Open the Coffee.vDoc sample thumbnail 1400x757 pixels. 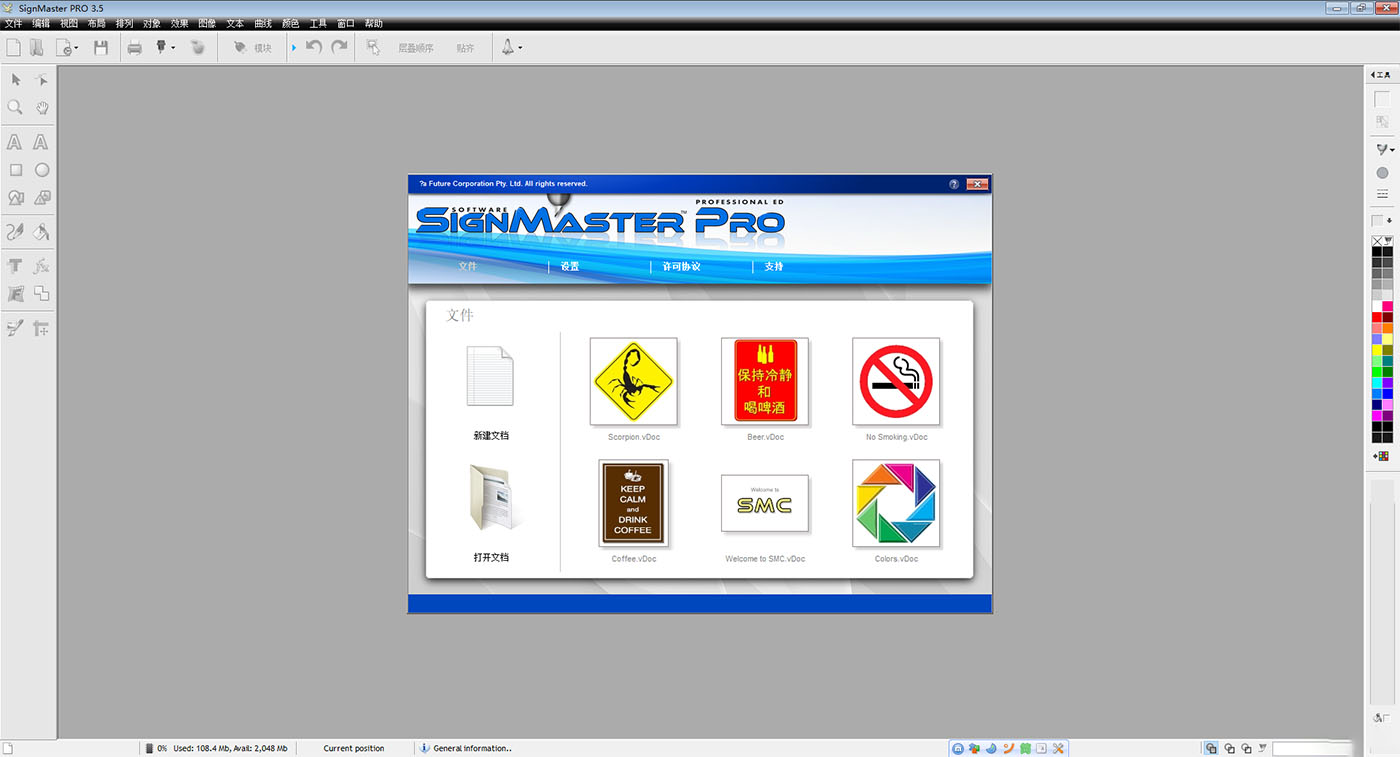click(633, 503)
